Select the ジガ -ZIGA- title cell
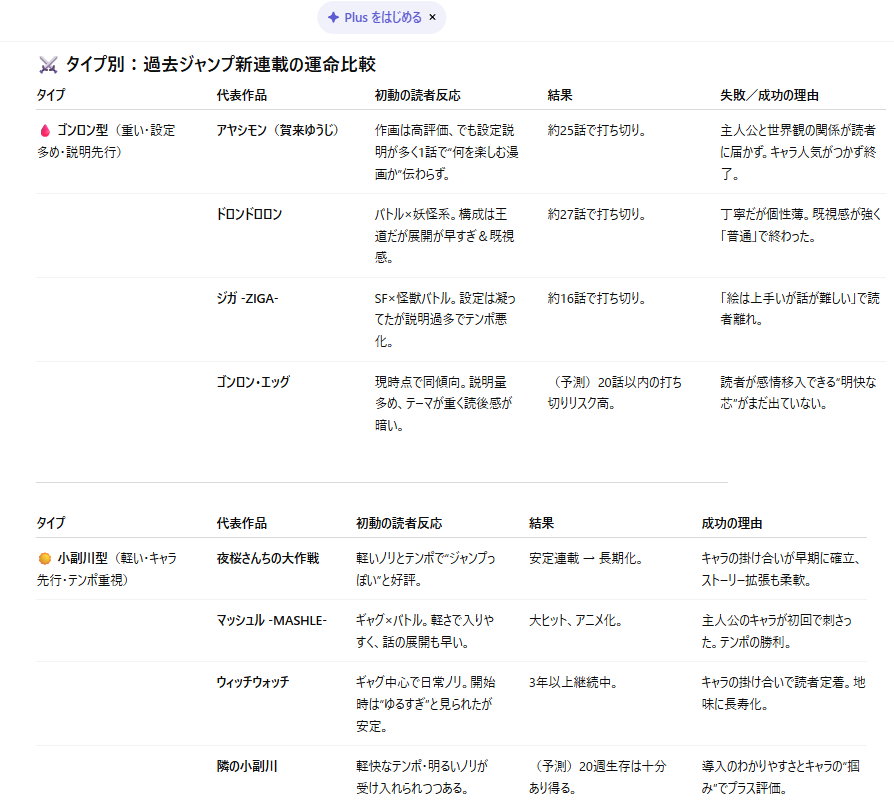Viewport: 894px width, 812px height. 247,298
